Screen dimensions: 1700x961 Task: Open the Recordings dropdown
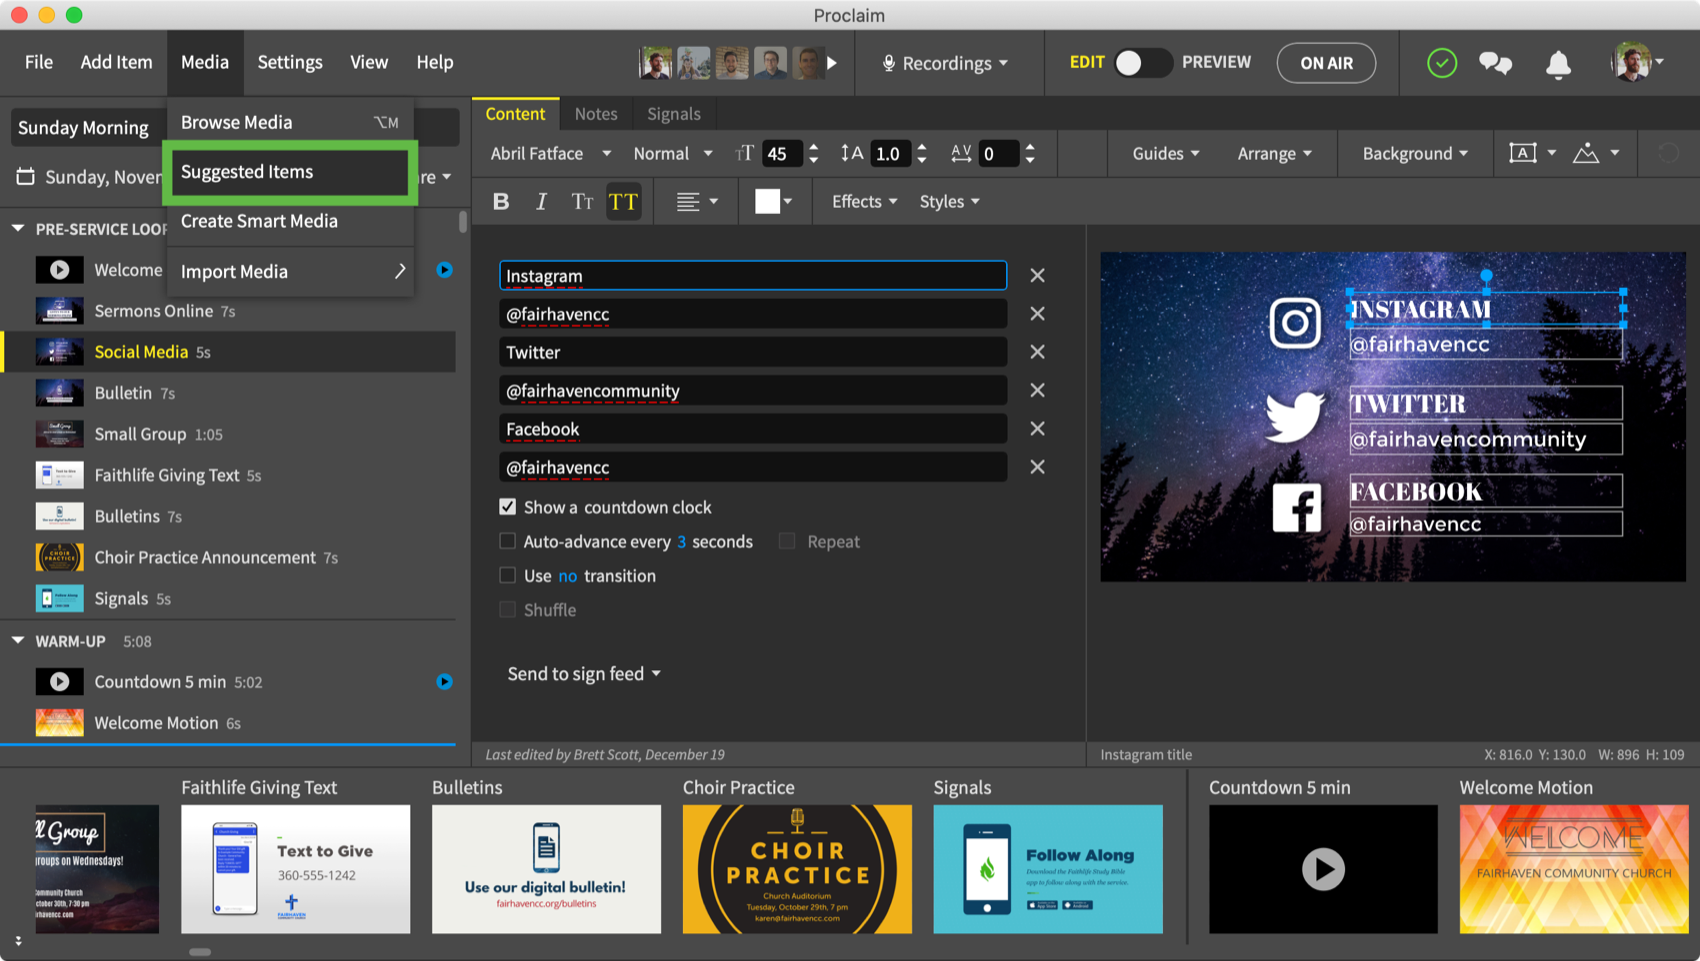click(945, 63)
